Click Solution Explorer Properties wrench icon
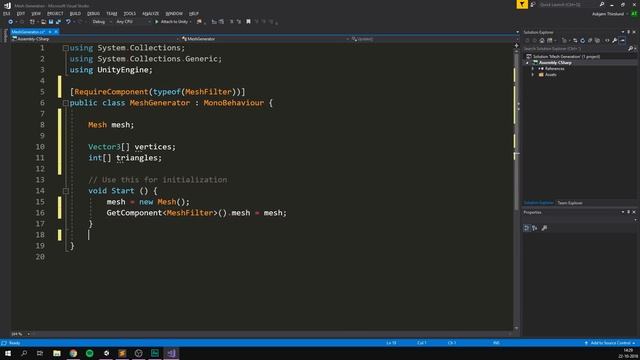Image resolution: width=640 pixels, height=360 pixels. pyautogui.click(x=614, y=40)
